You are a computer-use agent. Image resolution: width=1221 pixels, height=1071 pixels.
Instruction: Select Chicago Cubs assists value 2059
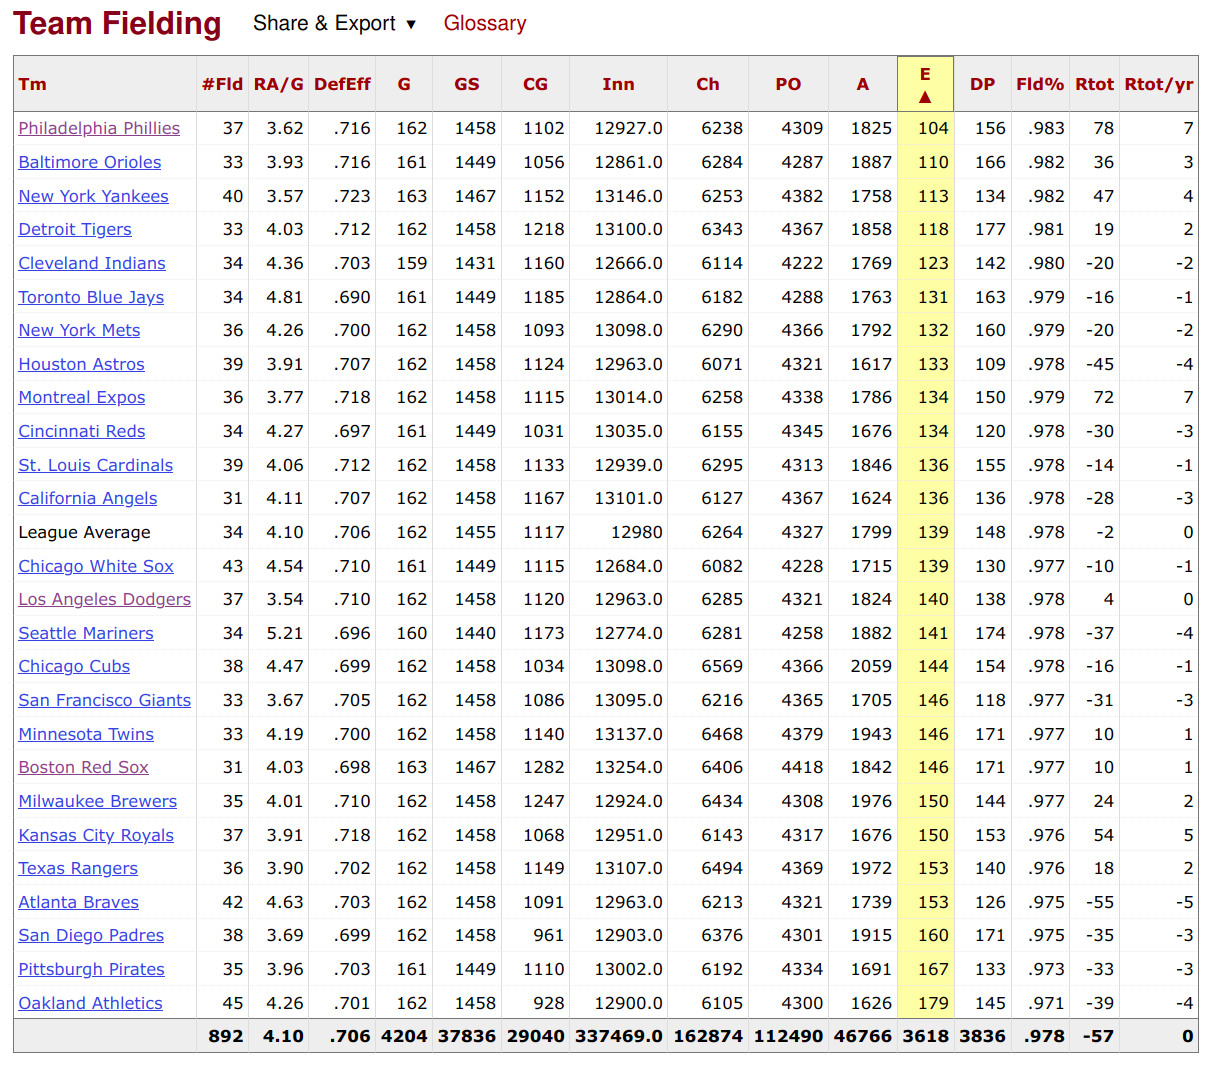[871, 666]
